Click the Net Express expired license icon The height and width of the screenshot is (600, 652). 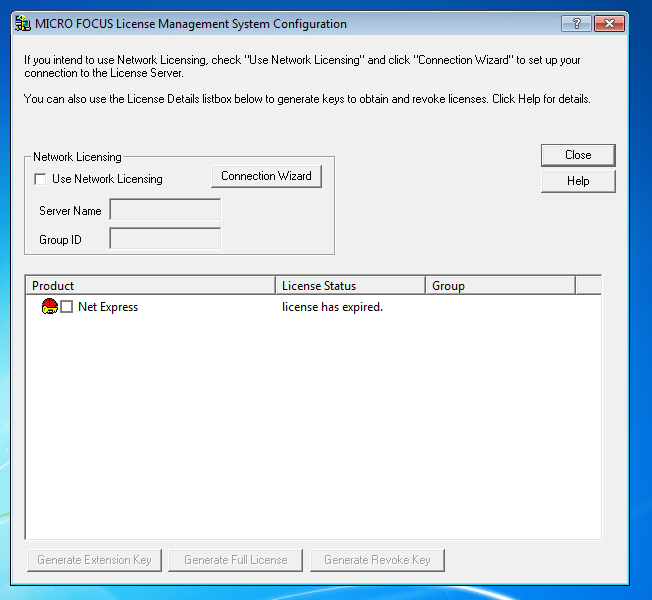coord(49,307)
